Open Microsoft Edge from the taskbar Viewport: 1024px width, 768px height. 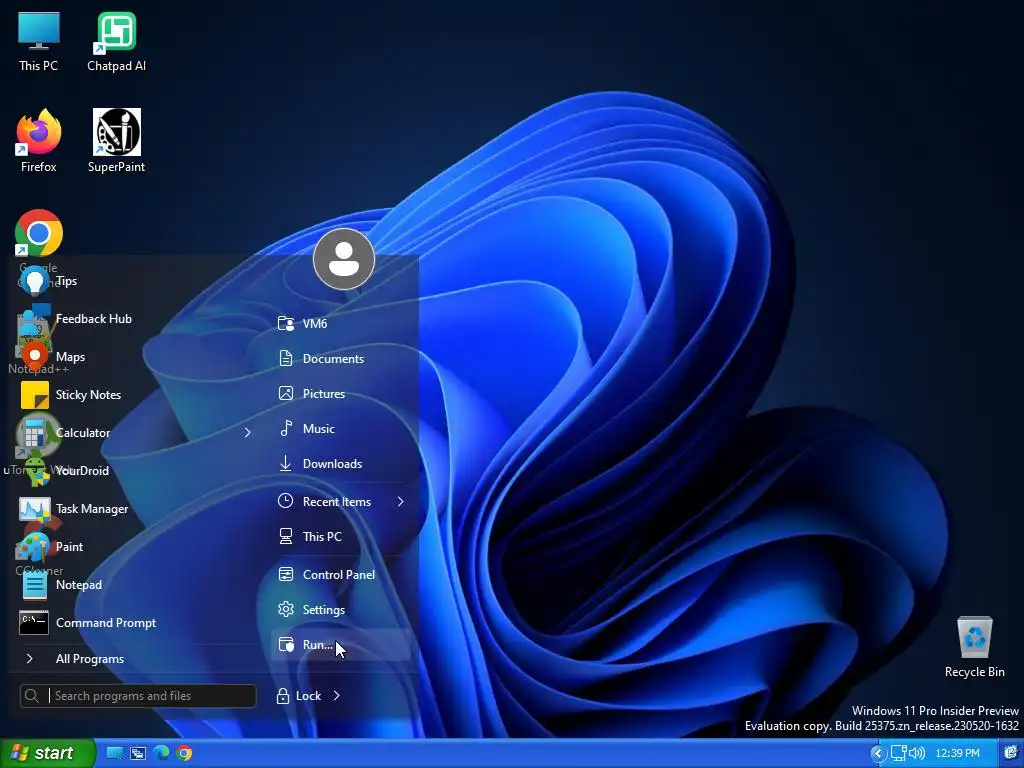161,753
